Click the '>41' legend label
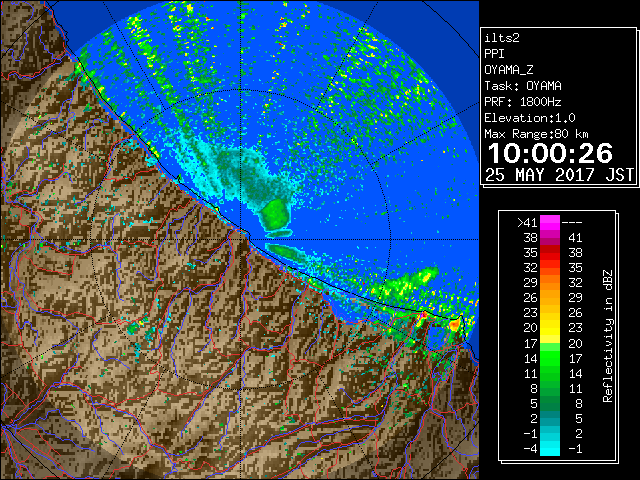Viewport: 640px width, 480px height. [527, 223]
